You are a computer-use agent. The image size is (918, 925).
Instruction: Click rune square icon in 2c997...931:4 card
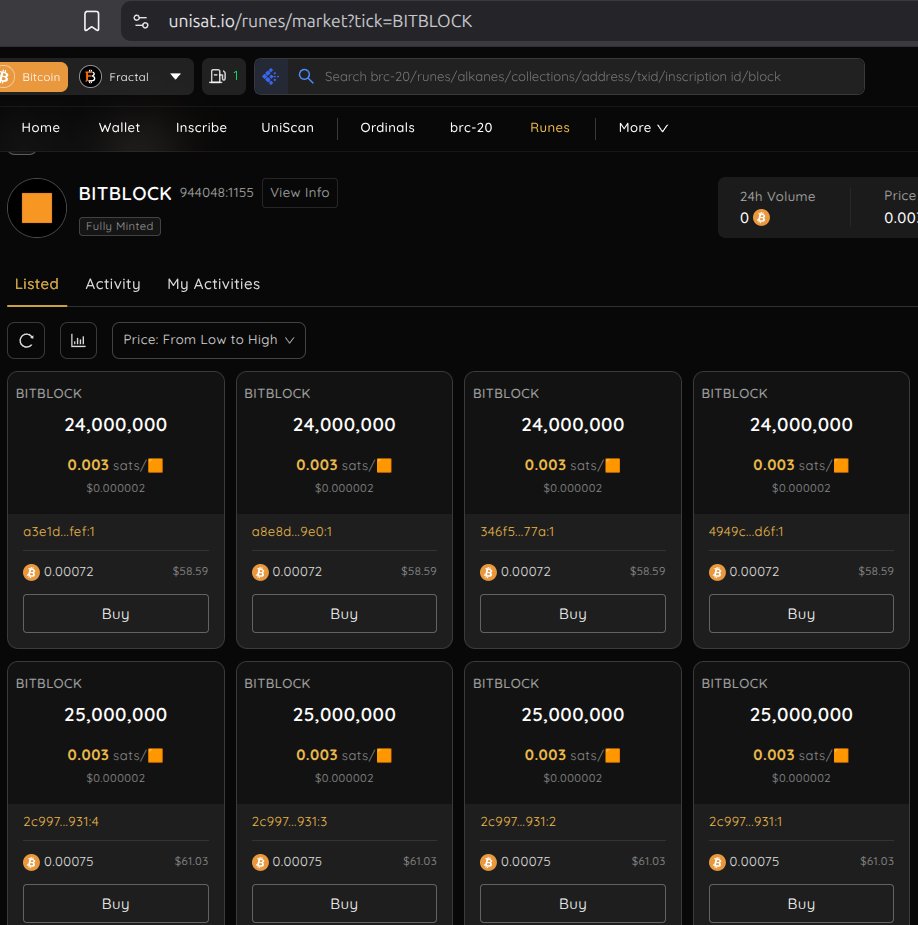pos(156,756)
